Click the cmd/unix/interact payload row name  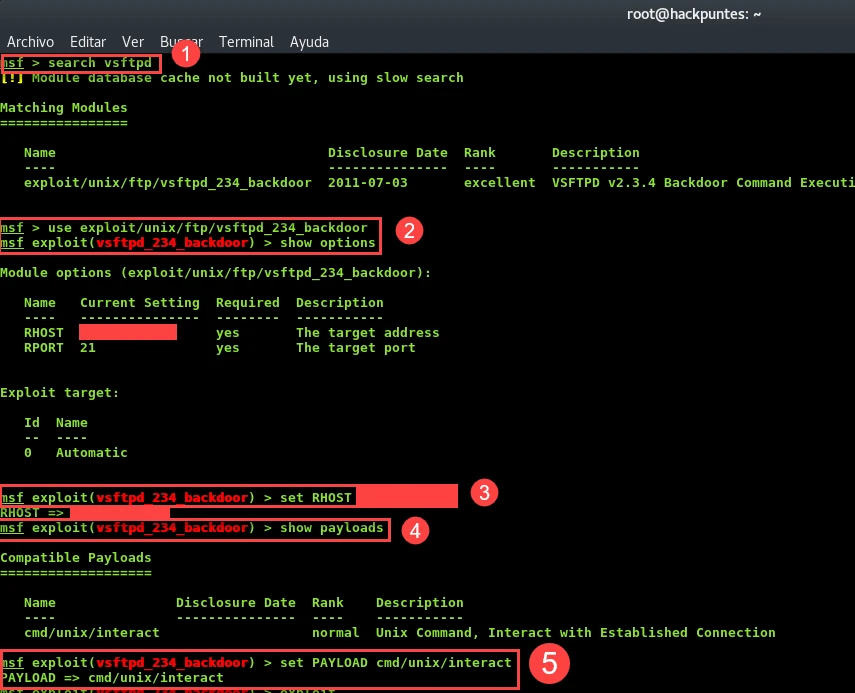pos(92,632)
